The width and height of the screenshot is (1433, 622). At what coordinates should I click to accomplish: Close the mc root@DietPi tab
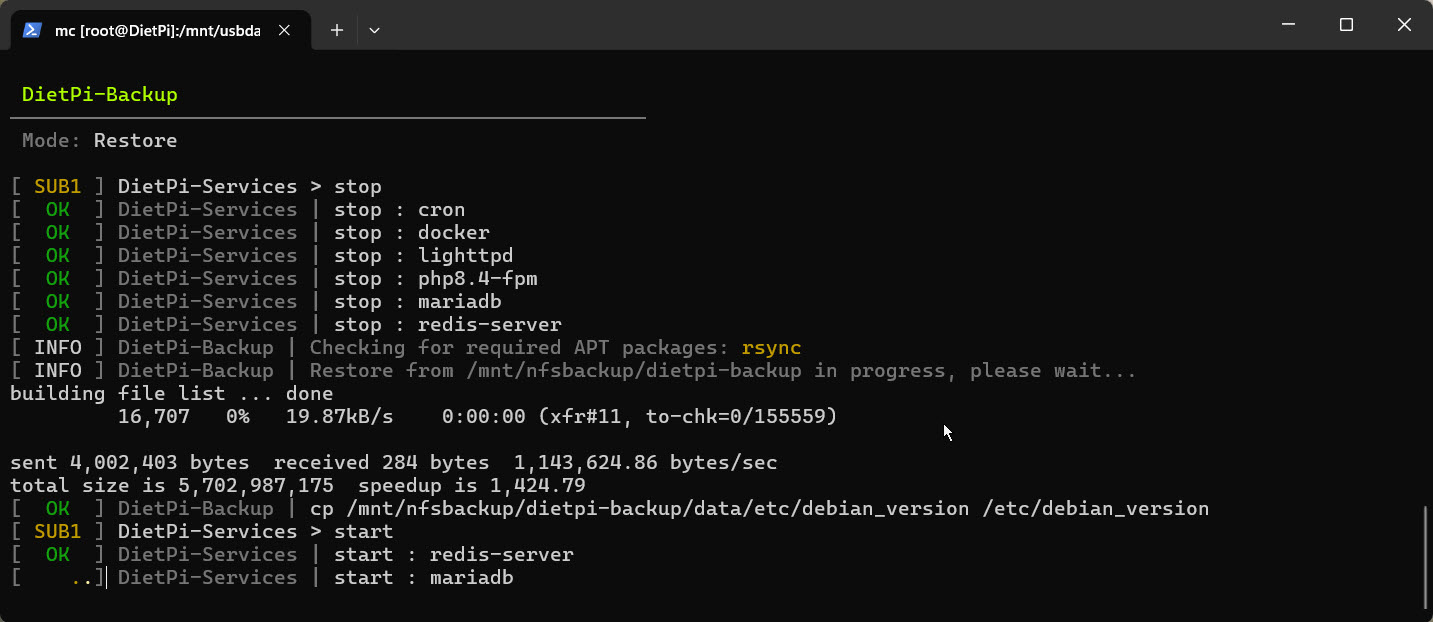[x=284, y=30]
